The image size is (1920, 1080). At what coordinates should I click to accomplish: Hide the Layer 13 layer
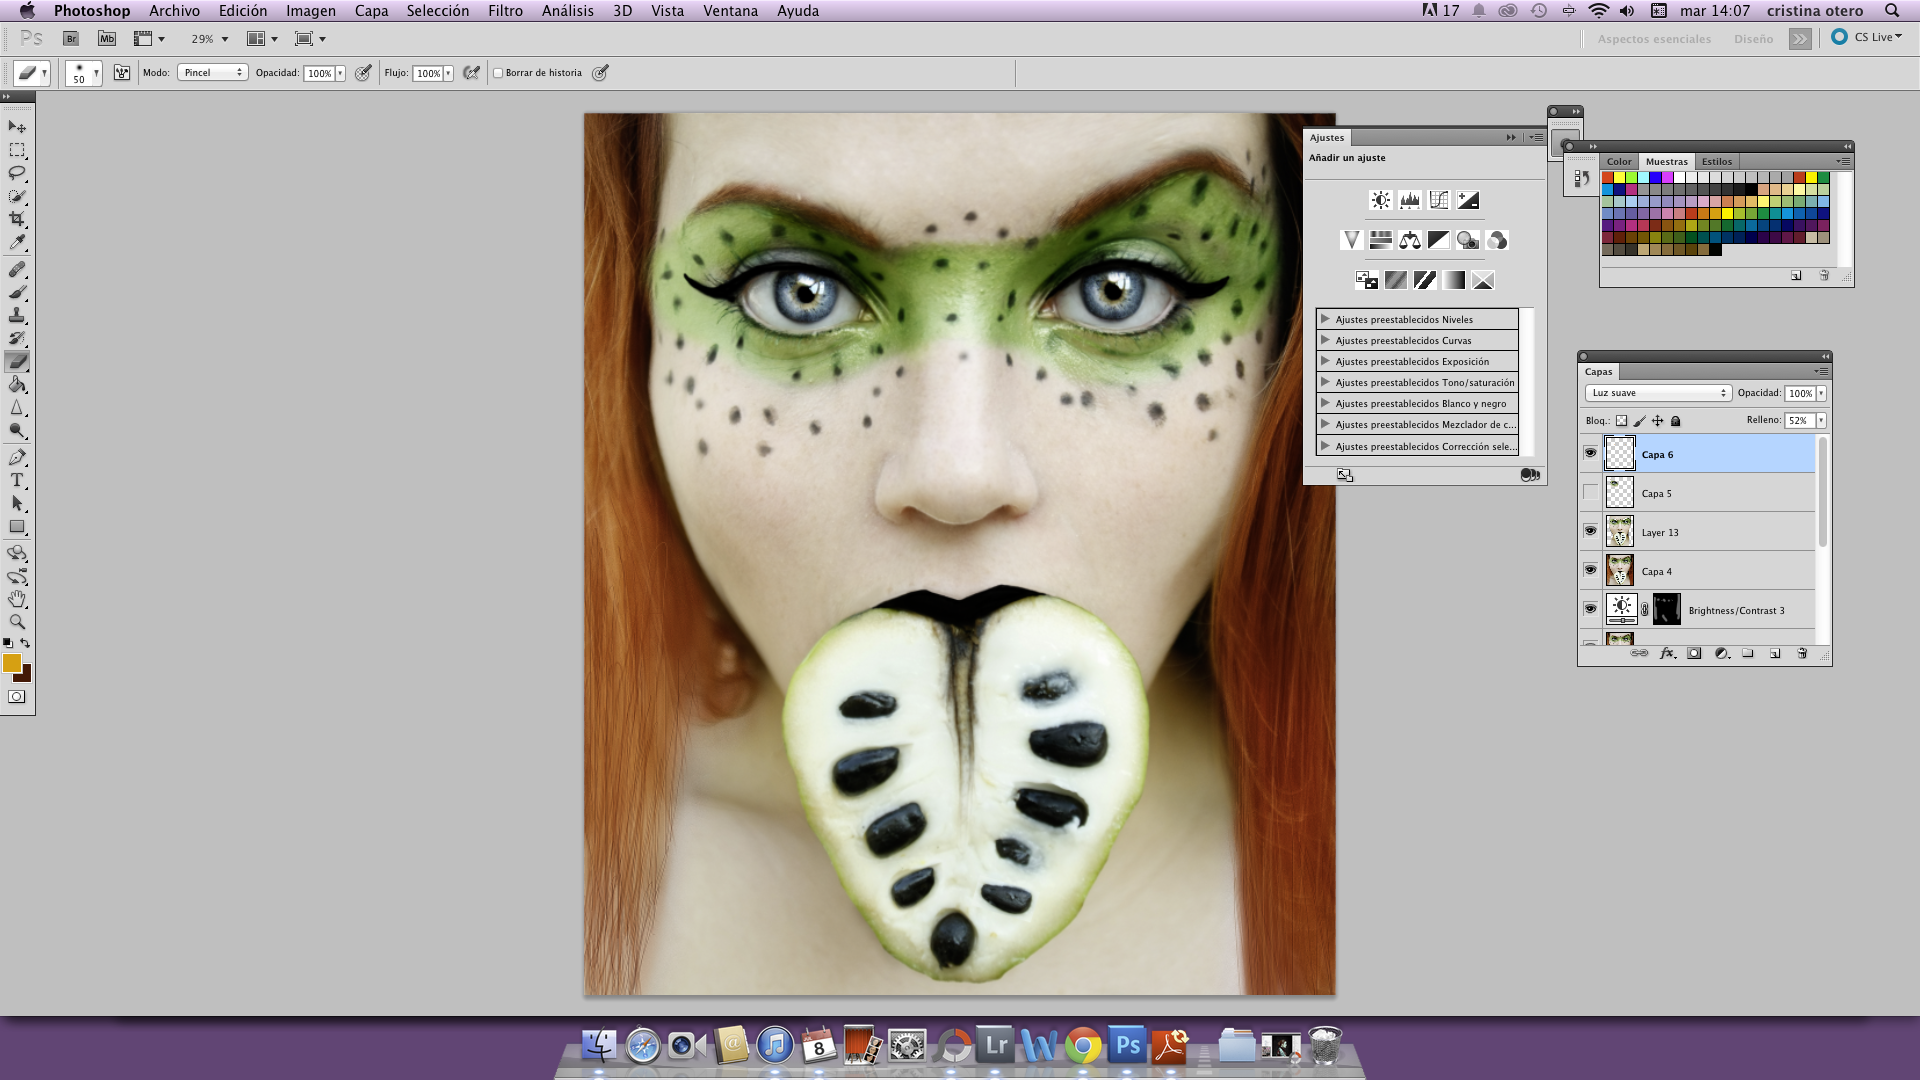[x=1590, y=531]
